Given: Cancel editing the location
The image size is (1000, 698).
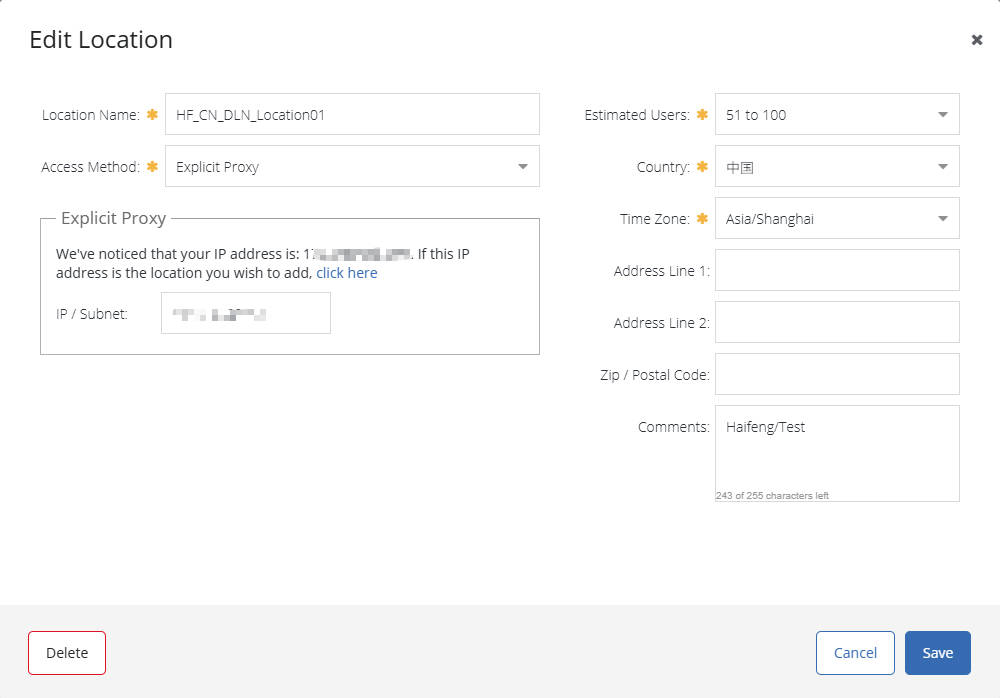Looking at the screenshot, I should (855, 653).
